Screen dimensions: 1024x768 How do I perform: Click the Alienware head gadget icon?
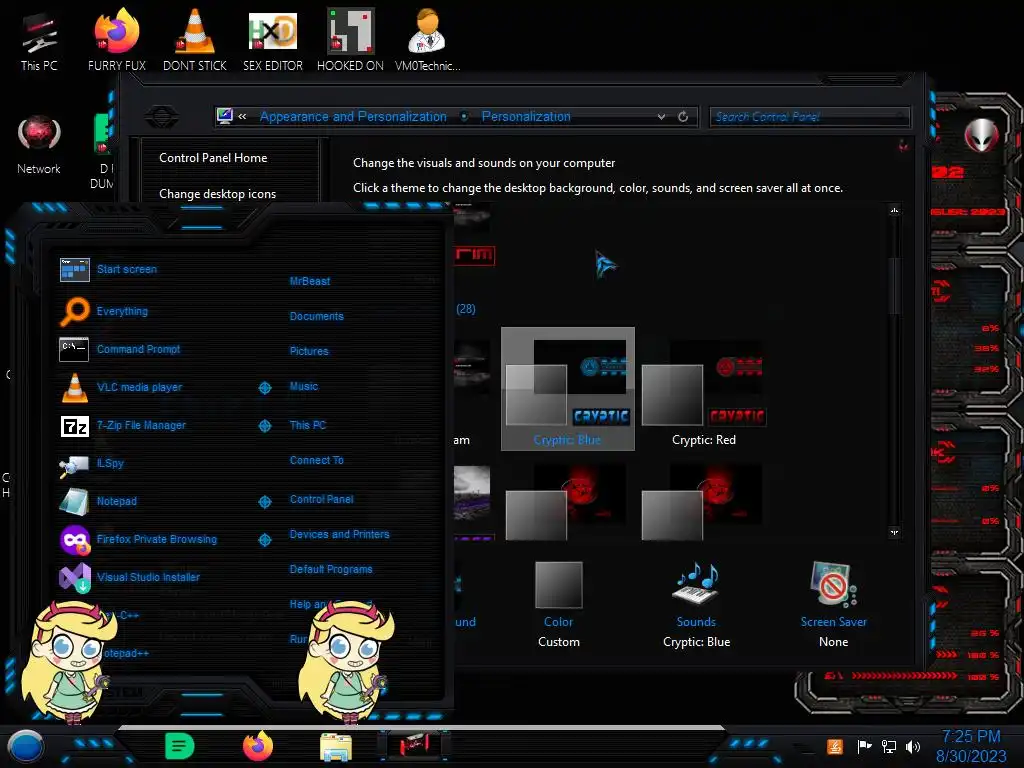[x=981, y=136]
